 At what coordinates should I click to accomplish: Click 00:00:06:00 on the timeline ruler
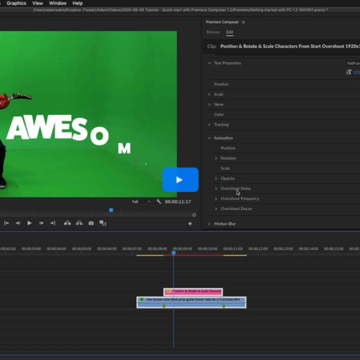107,249
